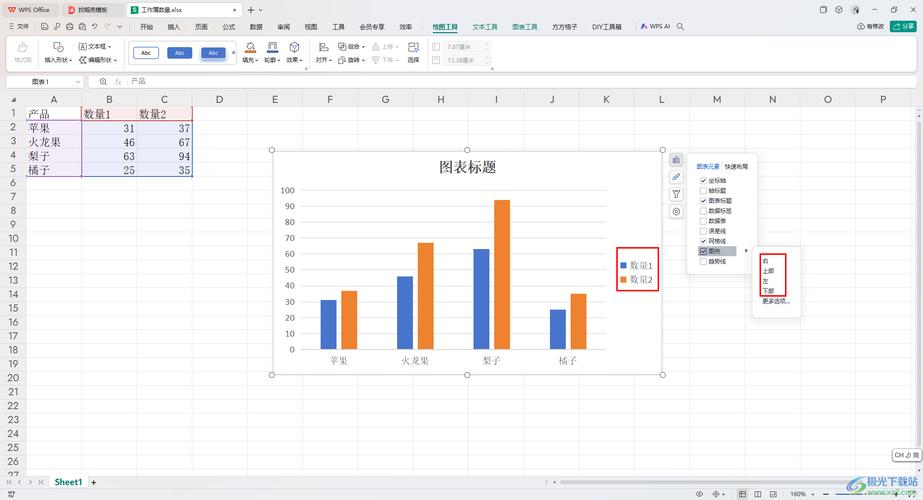Open WPS AI assistant
The width and height of the screenshot is (923, 500).
(655, 27)
